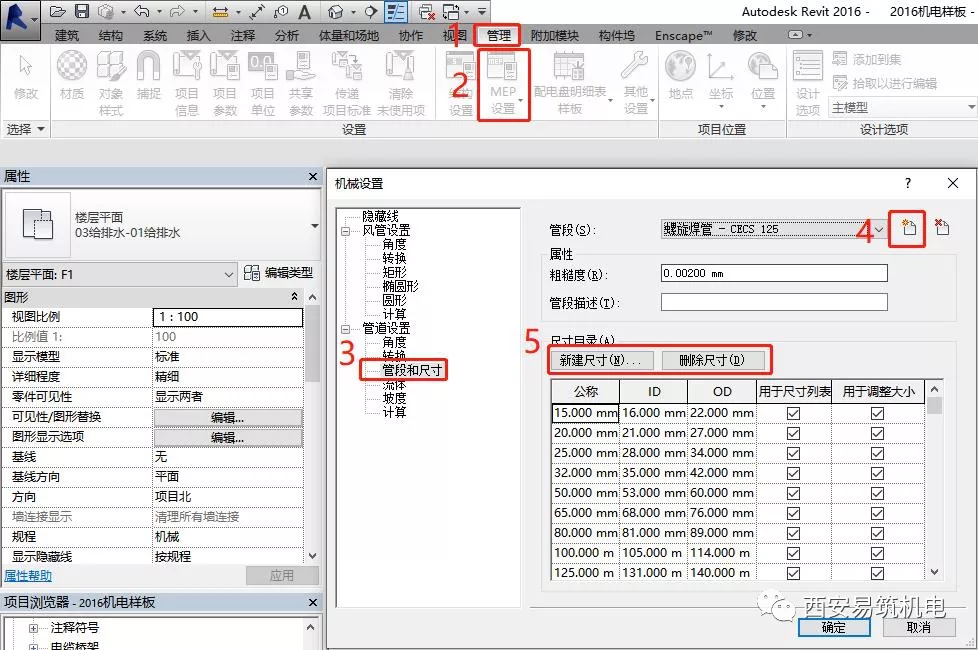Open Panel Schedule Templates (配电盘明细表样板)
The width and height of the screenshot is (978, 650).
[570, 84]
